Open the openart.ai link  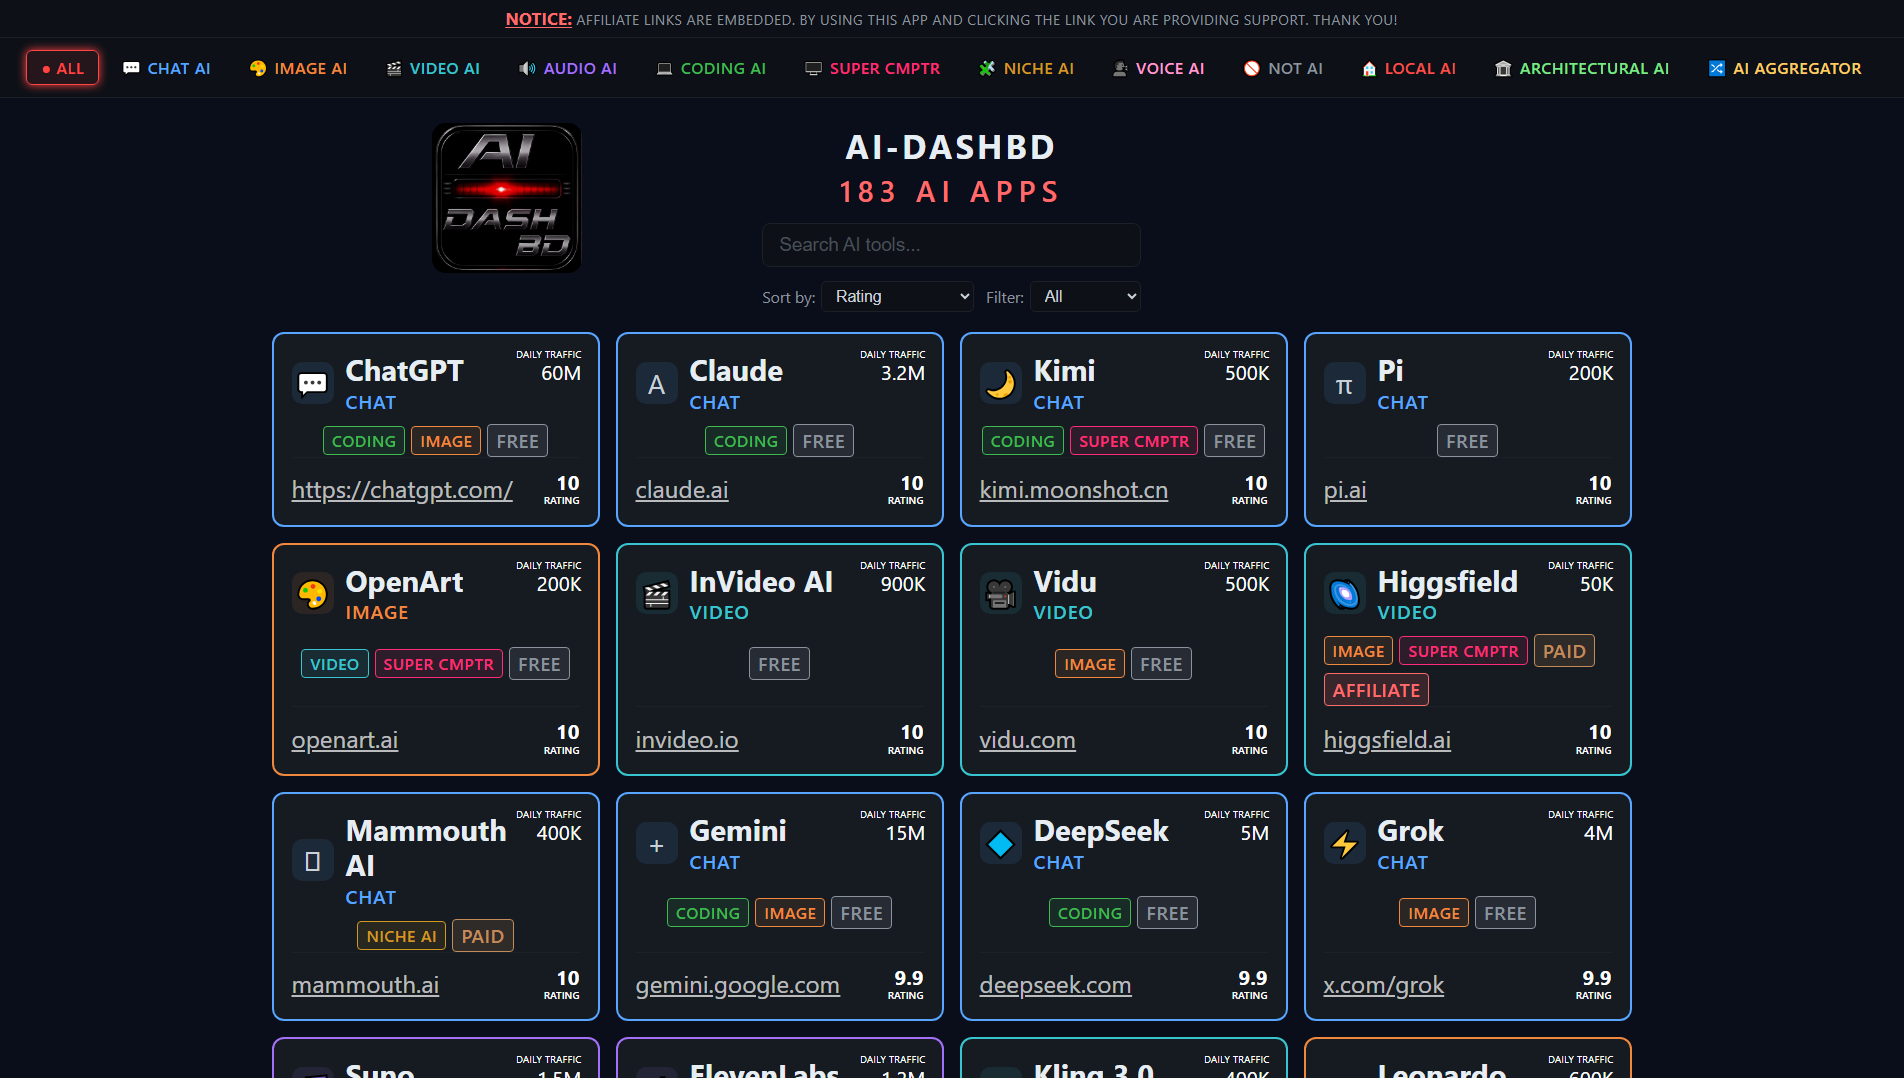345,740
